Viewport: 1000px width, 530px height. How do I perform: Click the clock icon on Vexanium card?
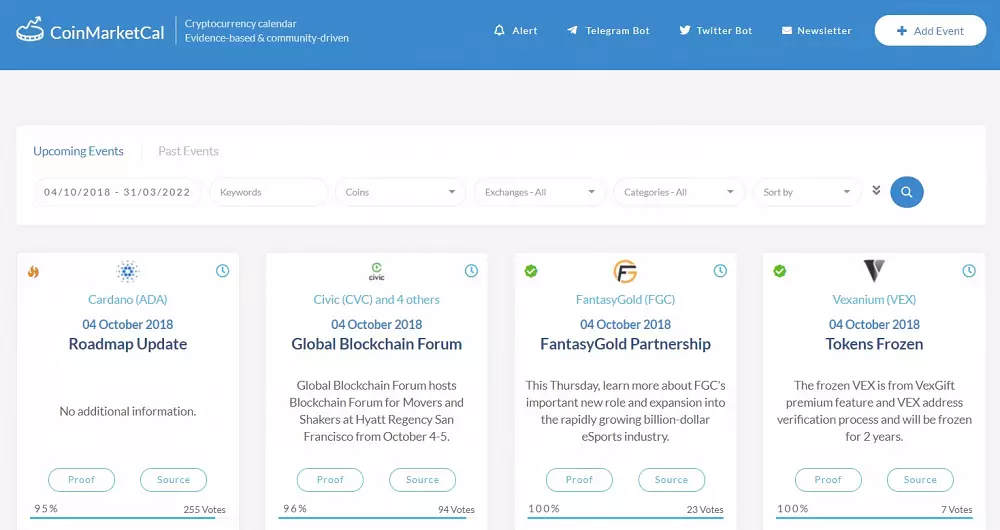click(969, 271)
